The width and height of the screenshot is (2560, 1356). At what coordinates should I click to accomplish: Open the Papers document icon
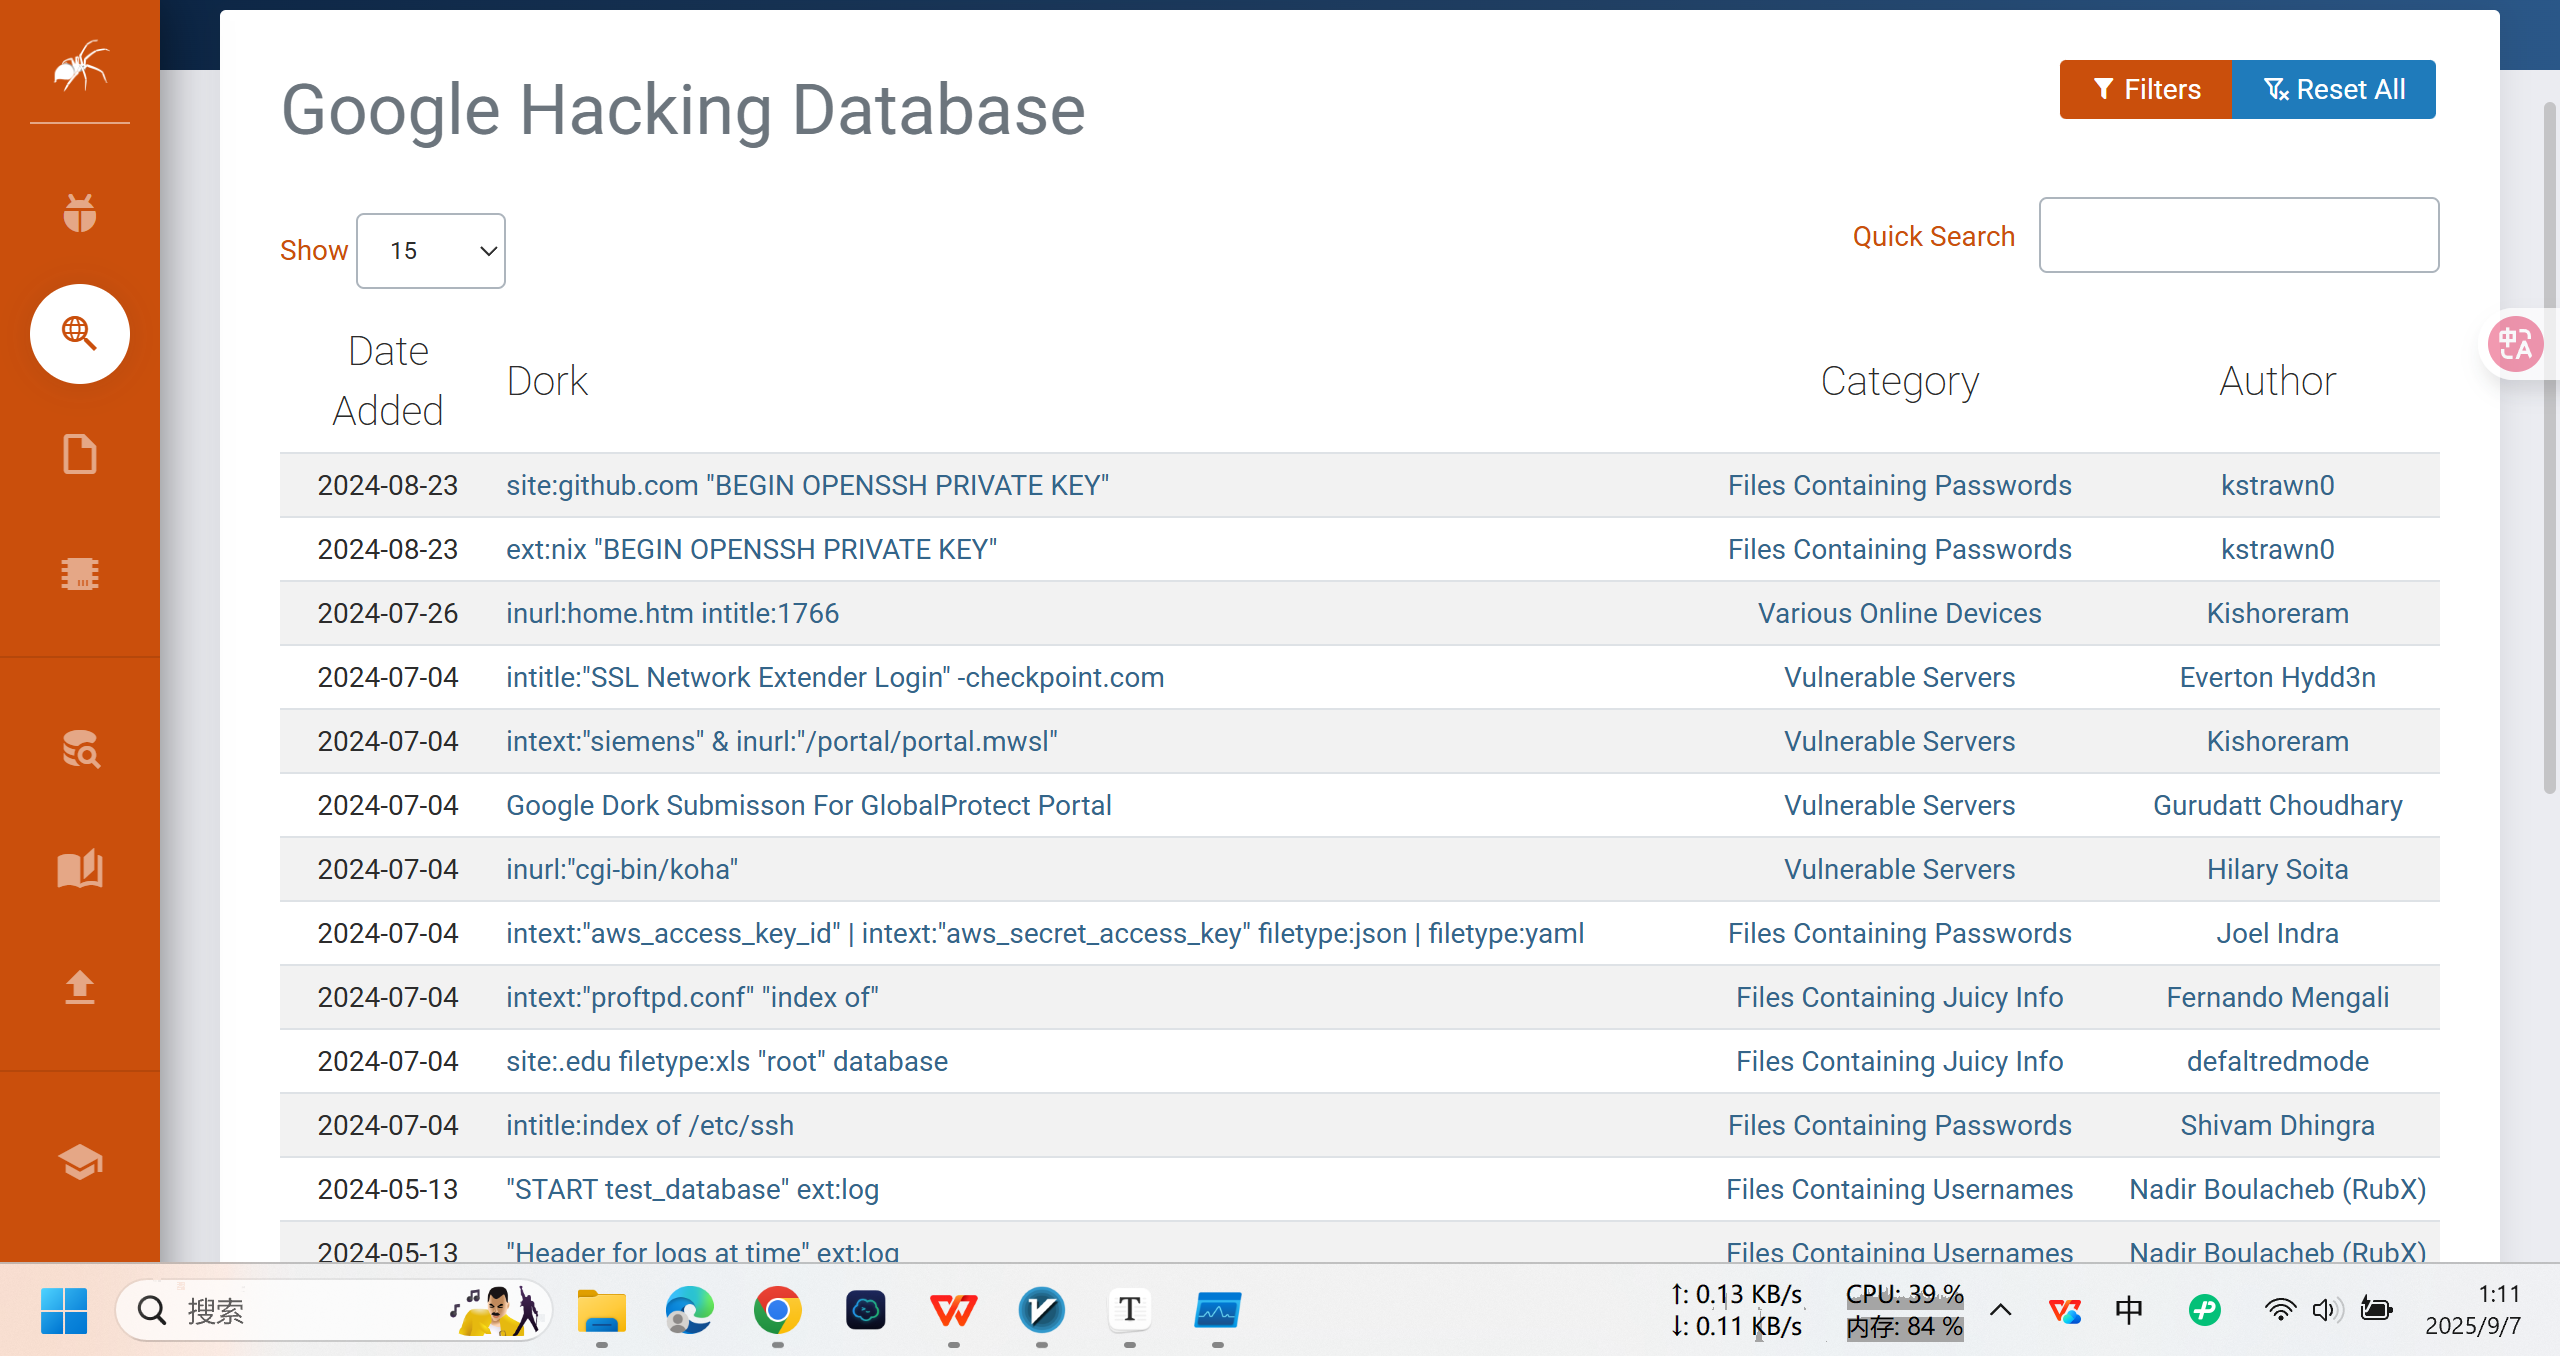pyautogui.click(x=80, y=454)
